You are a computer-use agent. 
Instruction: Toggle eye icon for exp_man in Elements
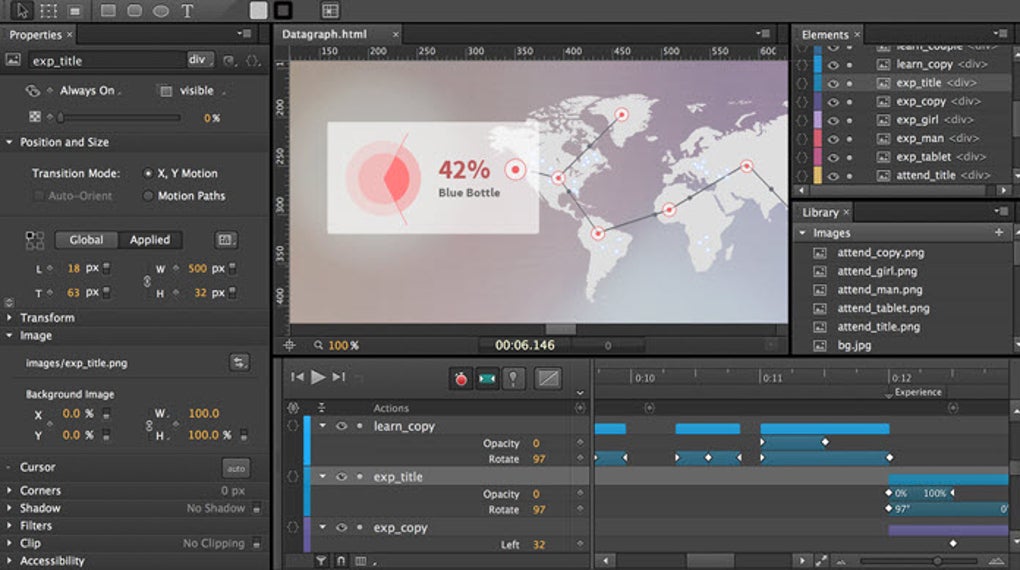[833, 139]
